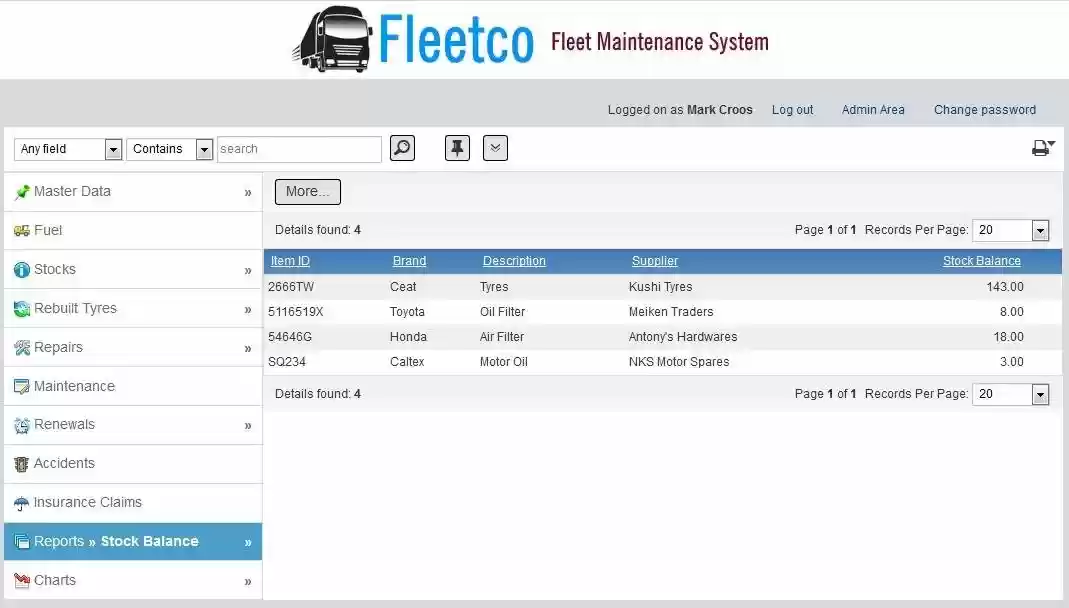The height and width of the screenshot is (608, 1069).
Task: Expand advanced search with the chevron button
Action: [495, 147]
